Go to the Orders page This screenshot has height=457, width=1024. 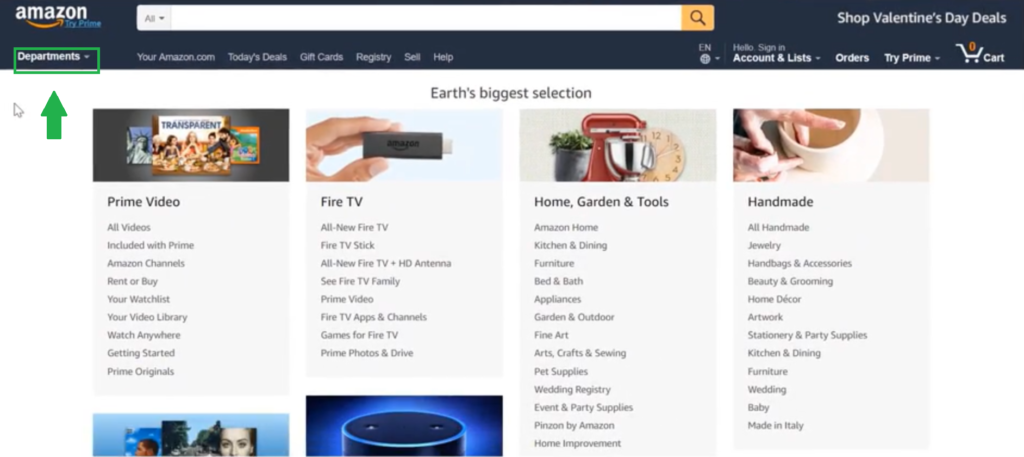(x=852, y=58)
